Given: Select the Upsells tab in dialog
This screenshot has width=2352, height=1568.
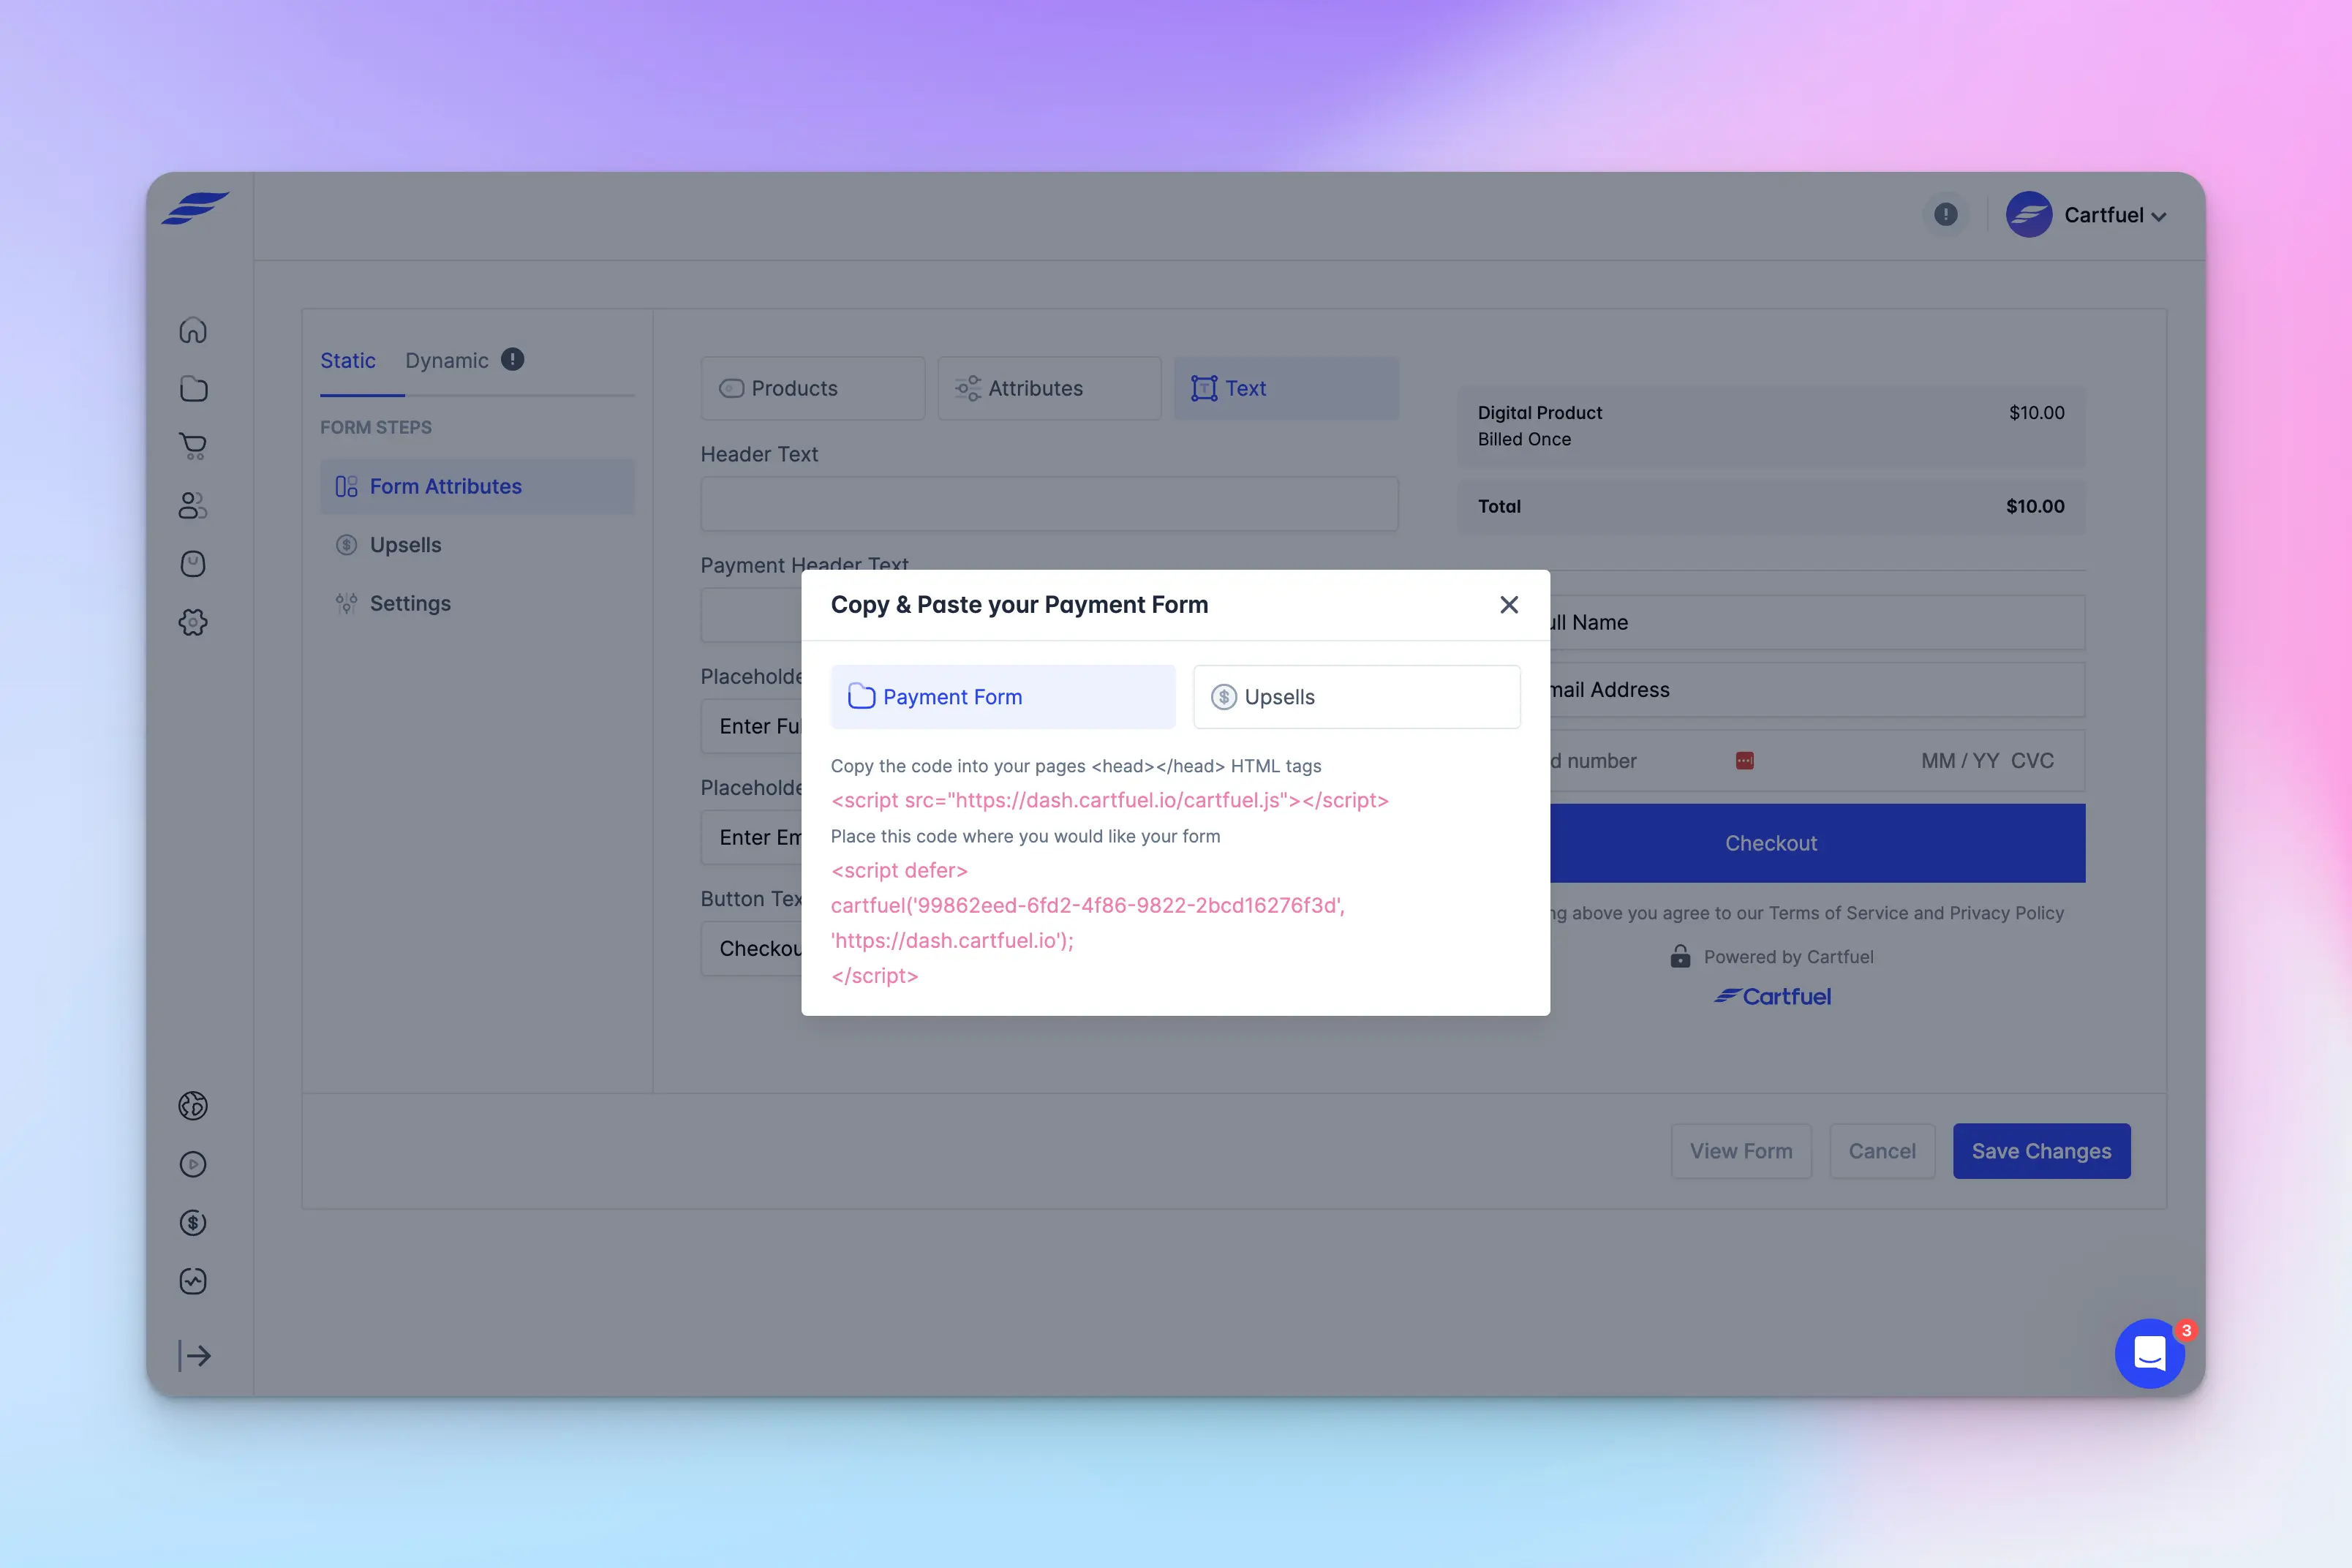Looking at the screenshot, I should (1357, 697).
